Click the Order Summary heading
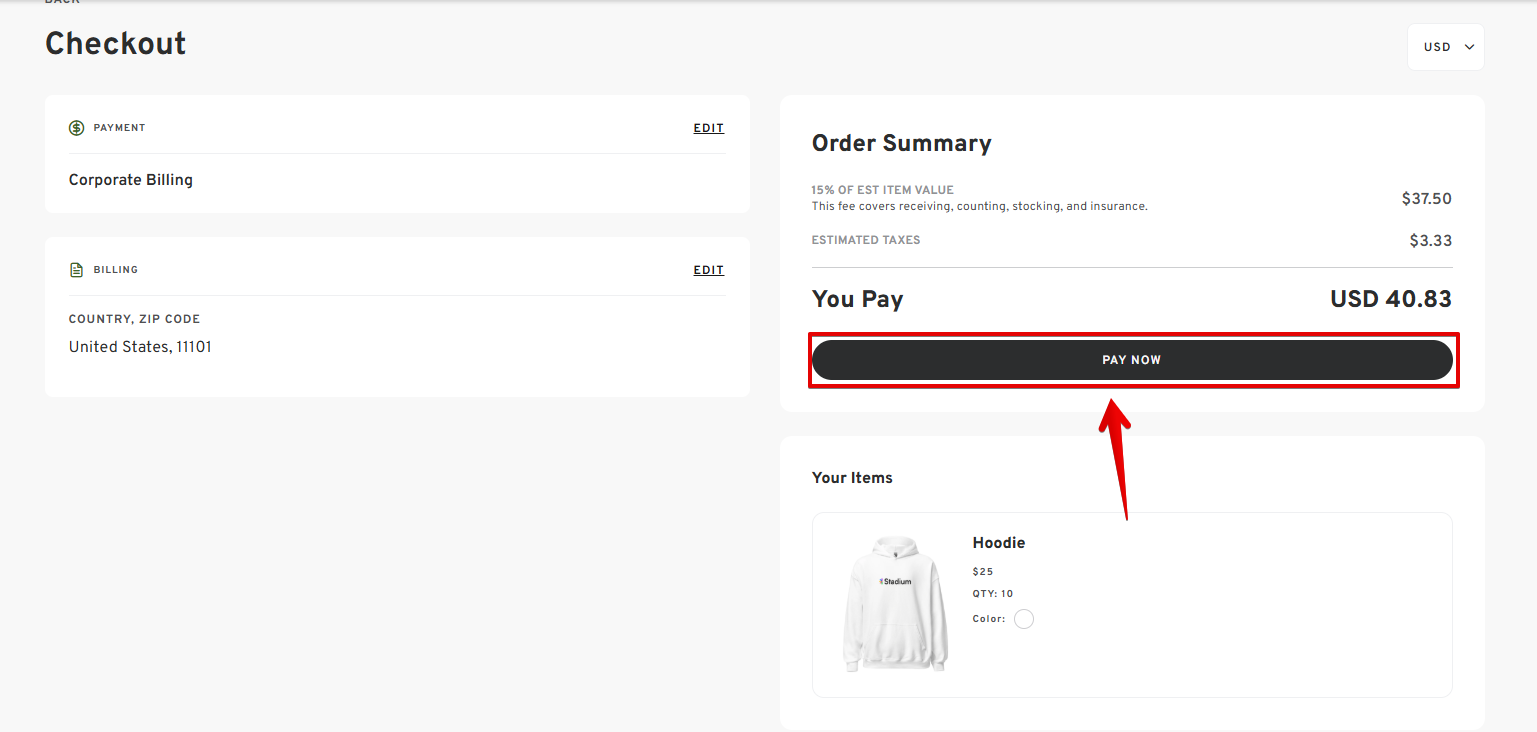 [902, 143]
